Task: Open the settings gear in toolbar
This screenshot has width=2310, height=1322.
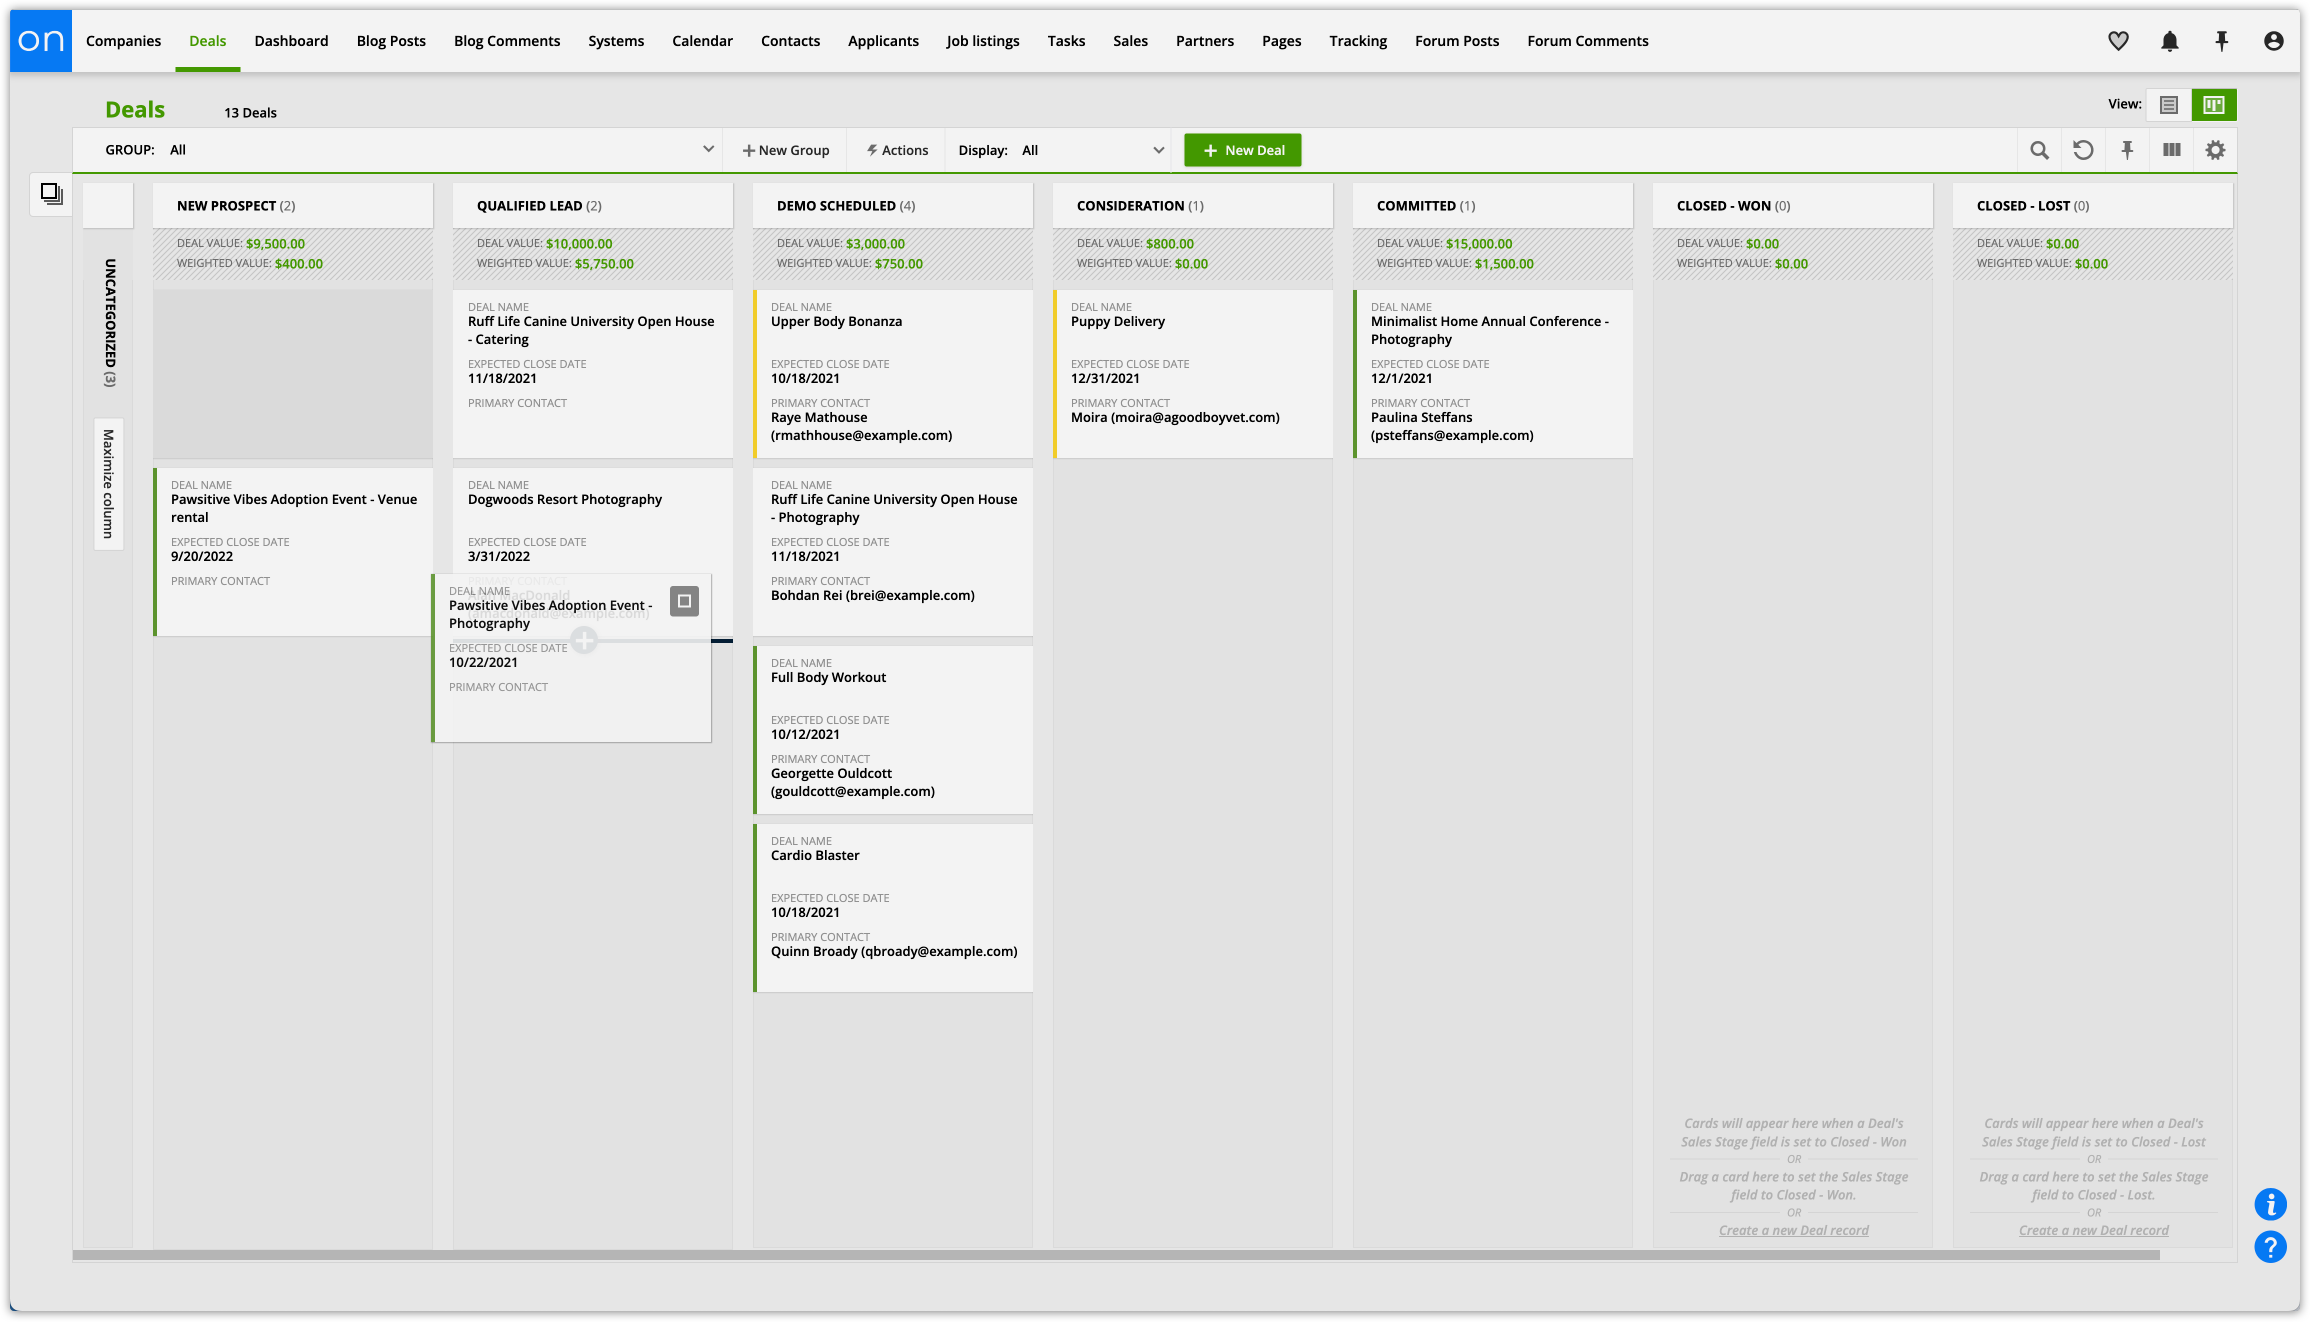Action: point(2215,150)
